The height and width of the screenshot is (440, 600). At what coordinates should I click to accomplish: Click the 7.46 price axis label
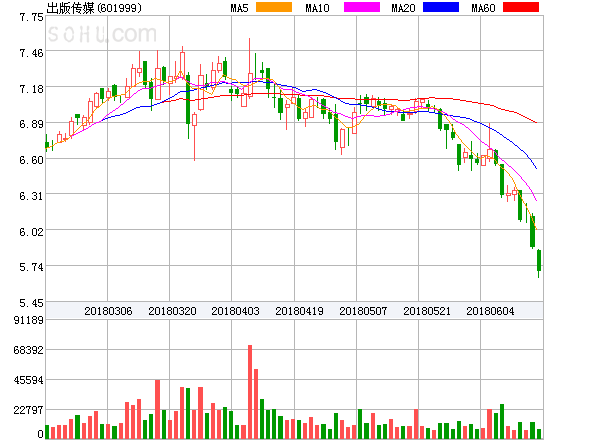[31, 53]
